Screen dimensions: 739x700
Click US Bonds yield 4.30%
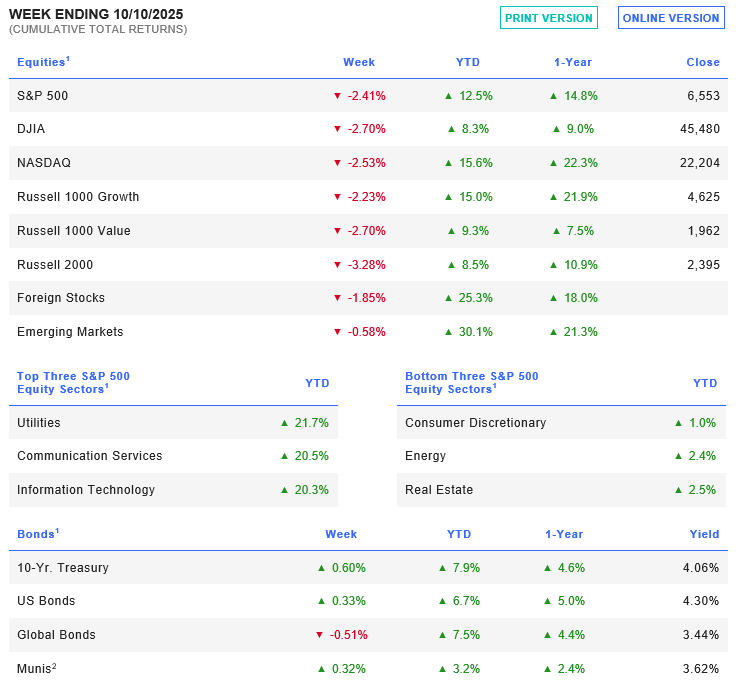701,601
